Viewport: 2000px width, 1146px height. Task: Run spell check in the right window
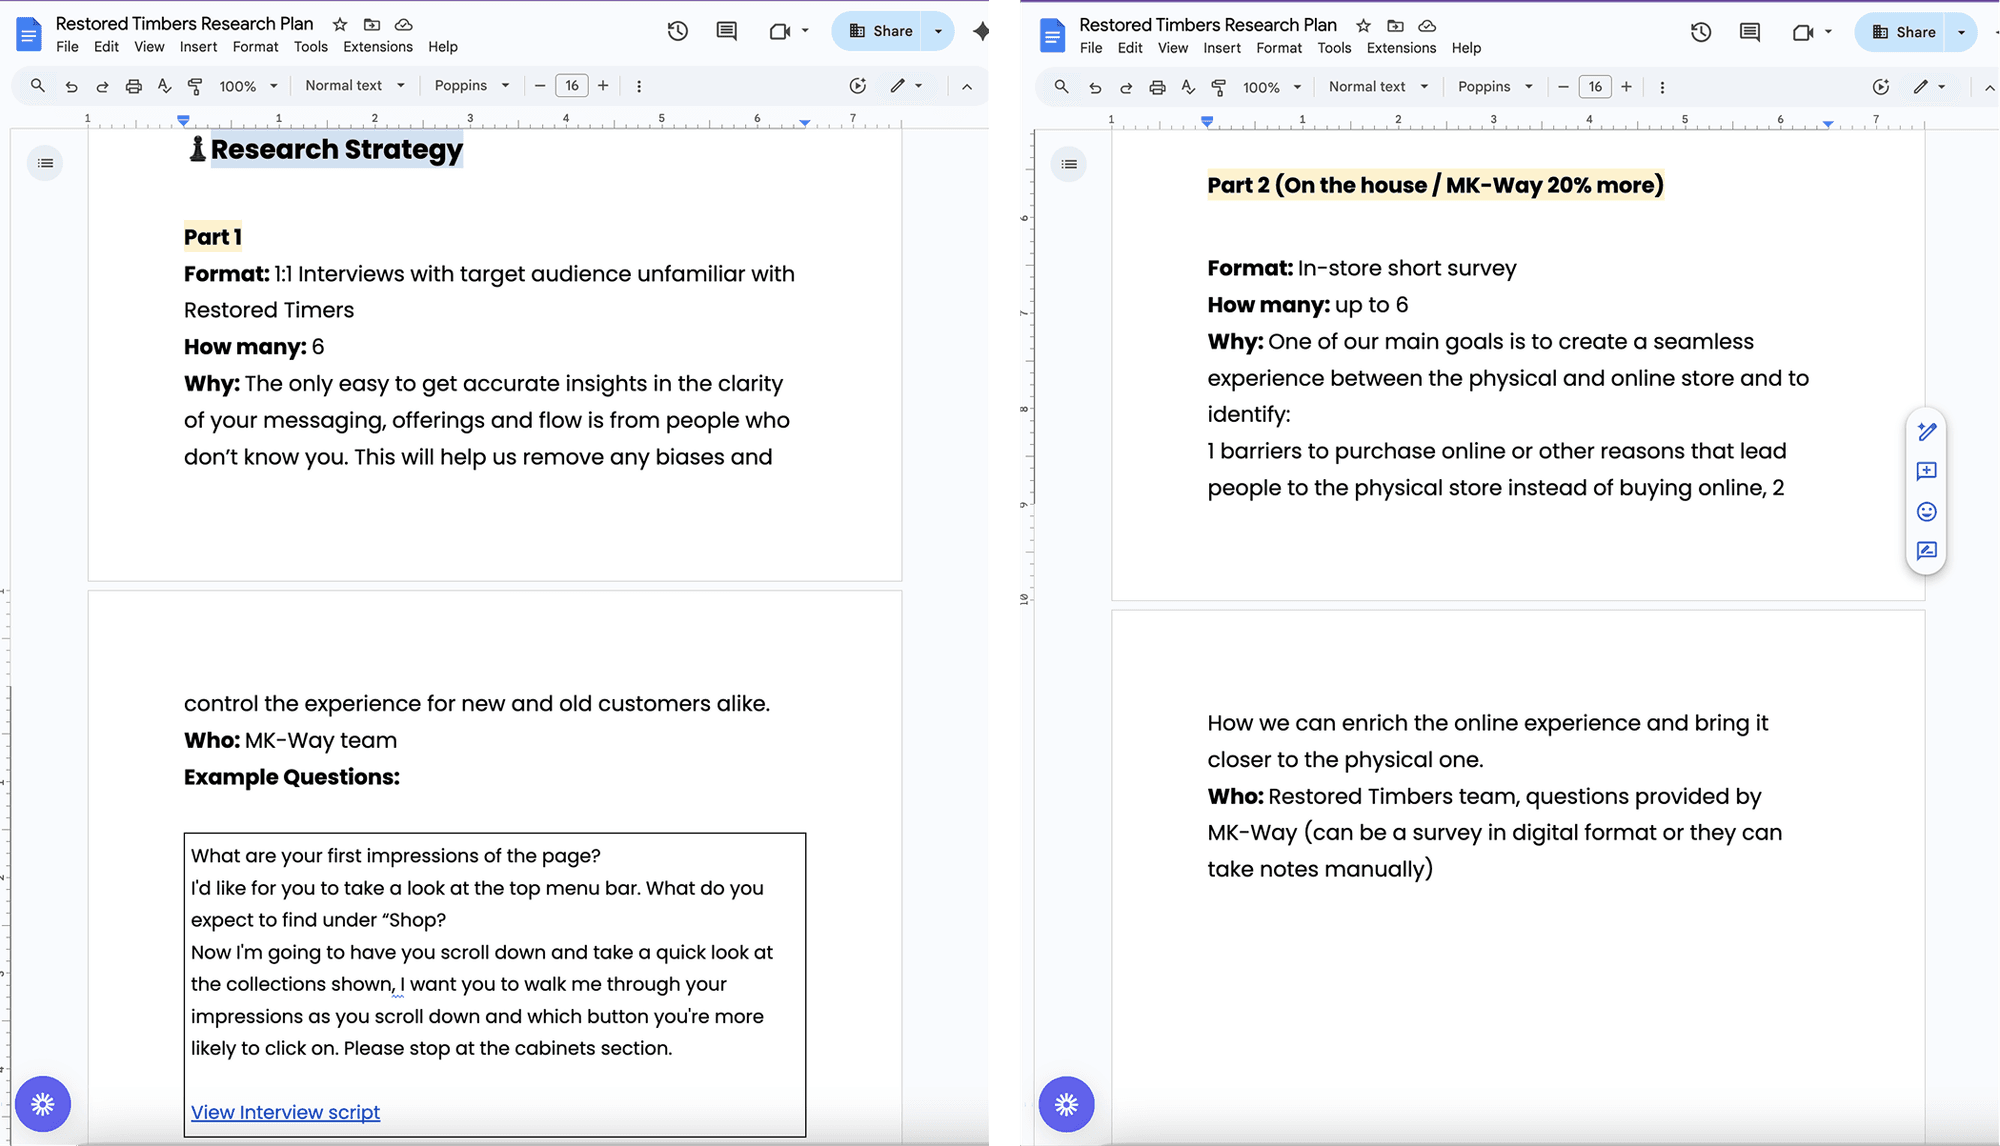tap(1188, 87)
